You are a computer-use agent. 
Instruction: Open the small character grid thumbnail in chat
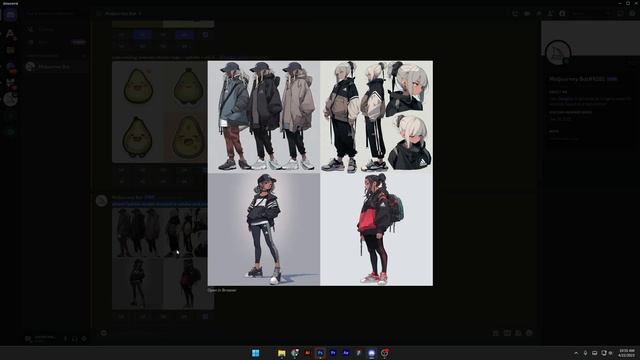pyautogui.click(x=162, y=258)
